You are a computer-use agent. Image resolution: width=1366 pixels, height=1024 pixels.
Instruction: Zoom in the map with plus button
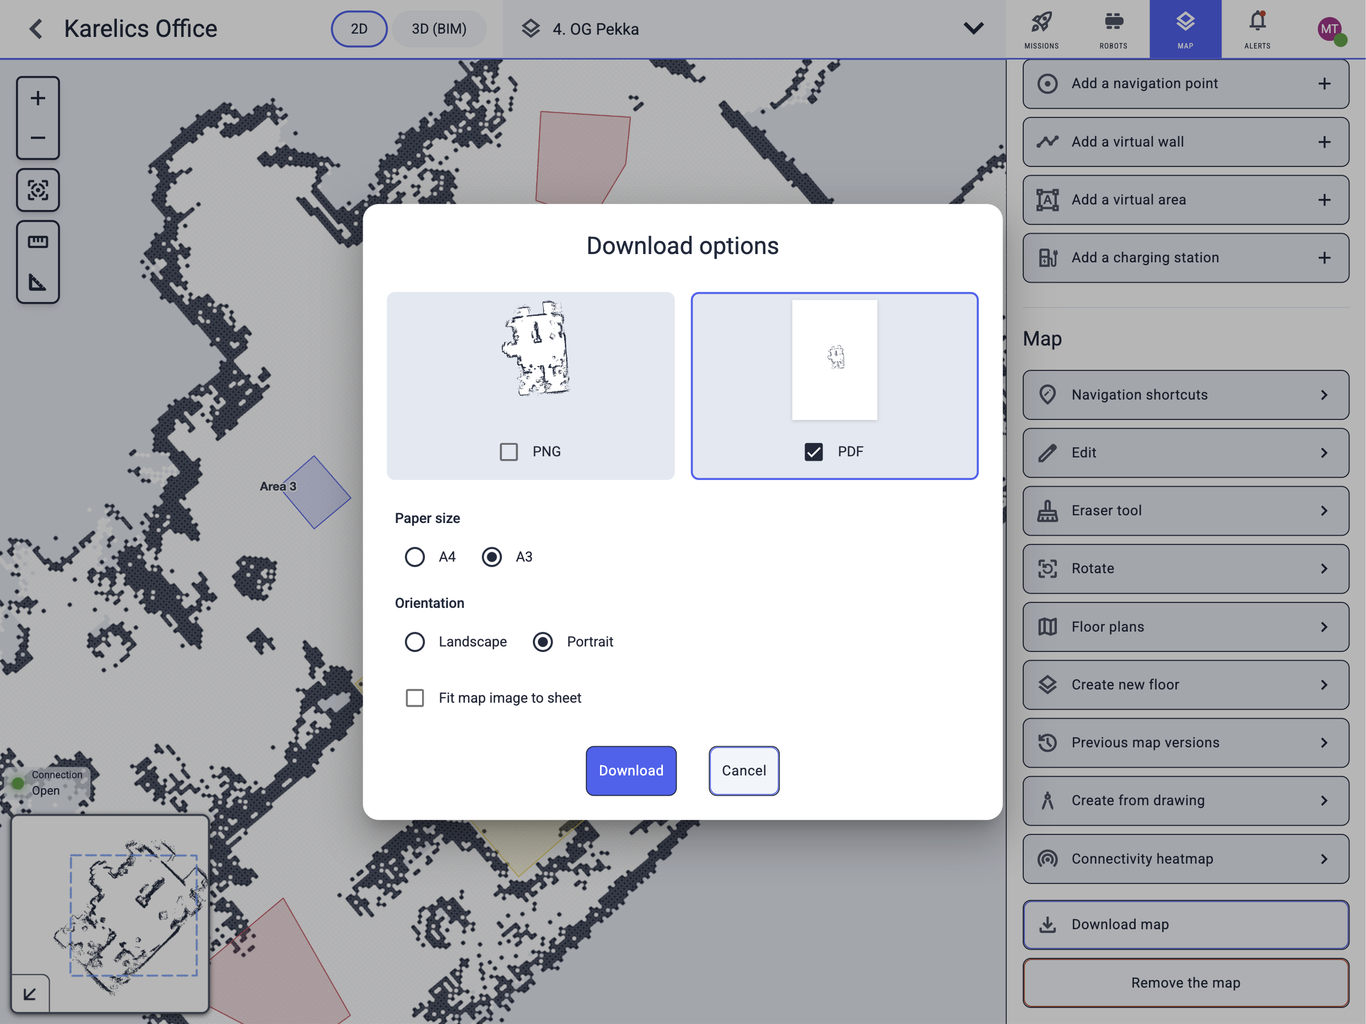click(38, 98)
